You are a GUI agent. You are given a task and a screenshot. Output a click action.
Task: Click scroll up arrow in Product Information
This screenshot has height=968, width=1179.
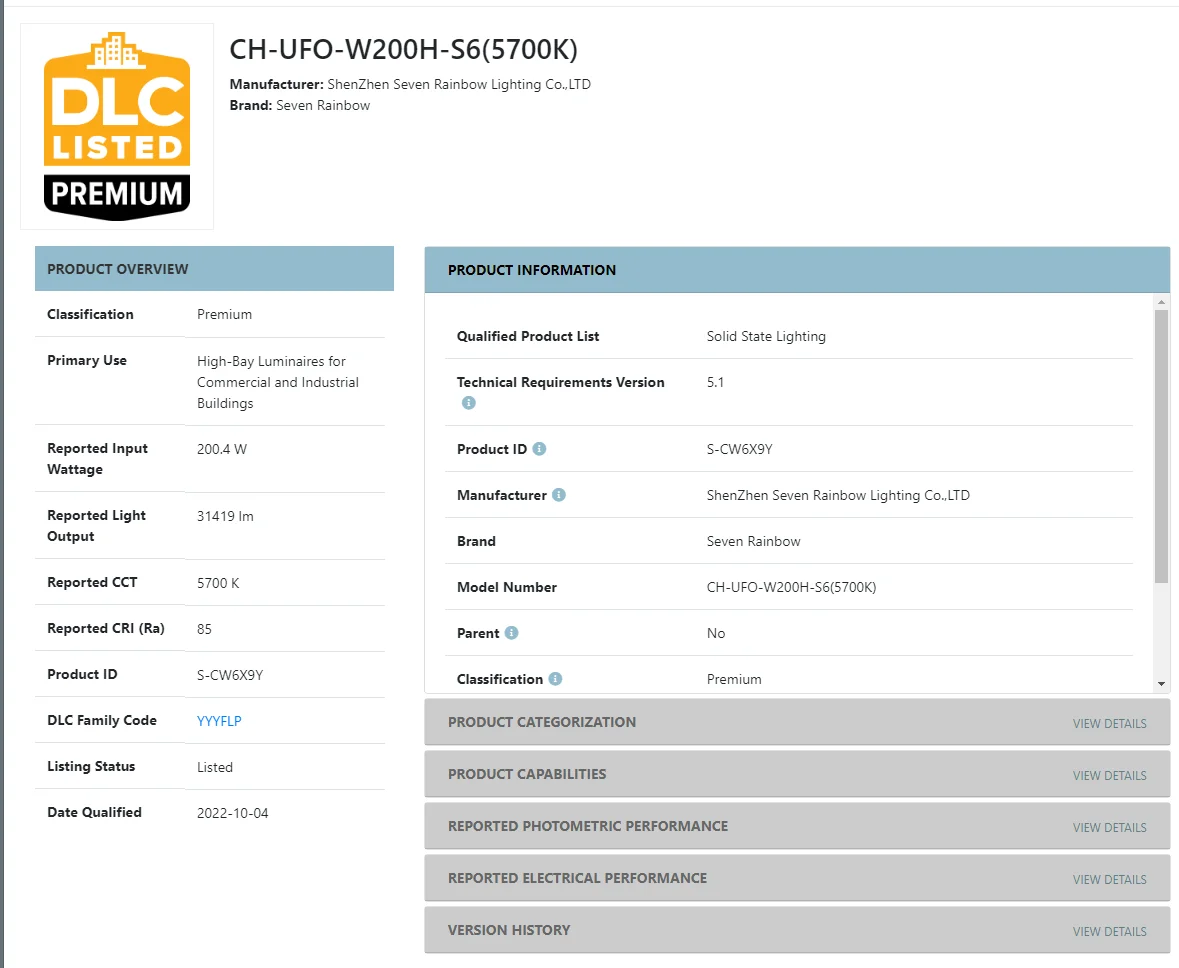point(1161,301)
